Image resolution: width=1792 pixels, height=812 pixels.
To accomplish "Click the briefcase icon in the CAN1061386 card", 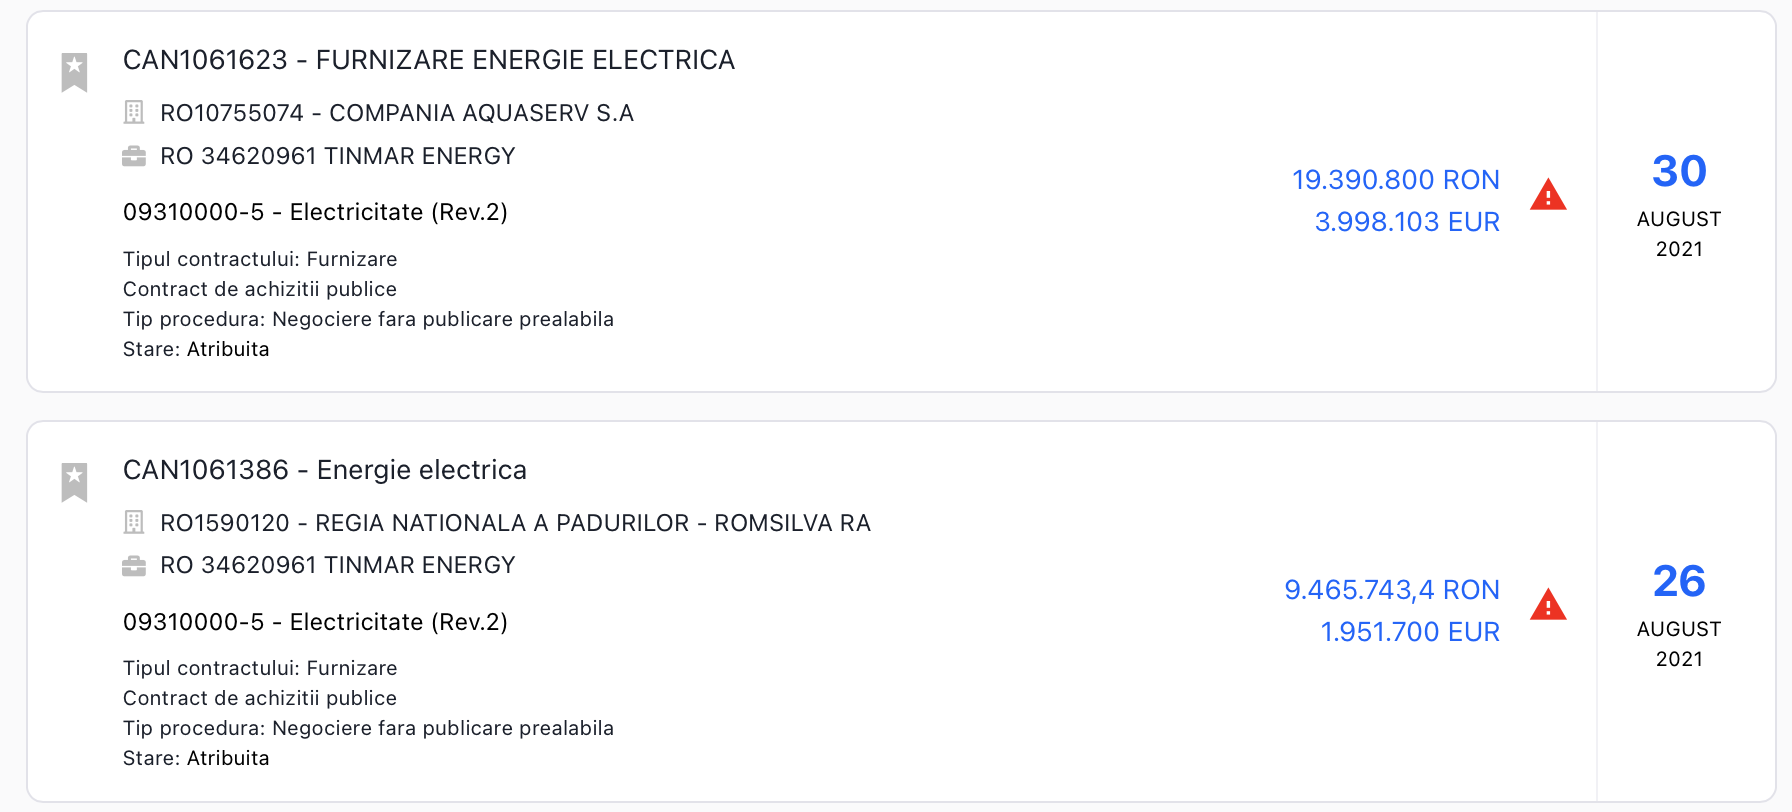I will [134, 566].
